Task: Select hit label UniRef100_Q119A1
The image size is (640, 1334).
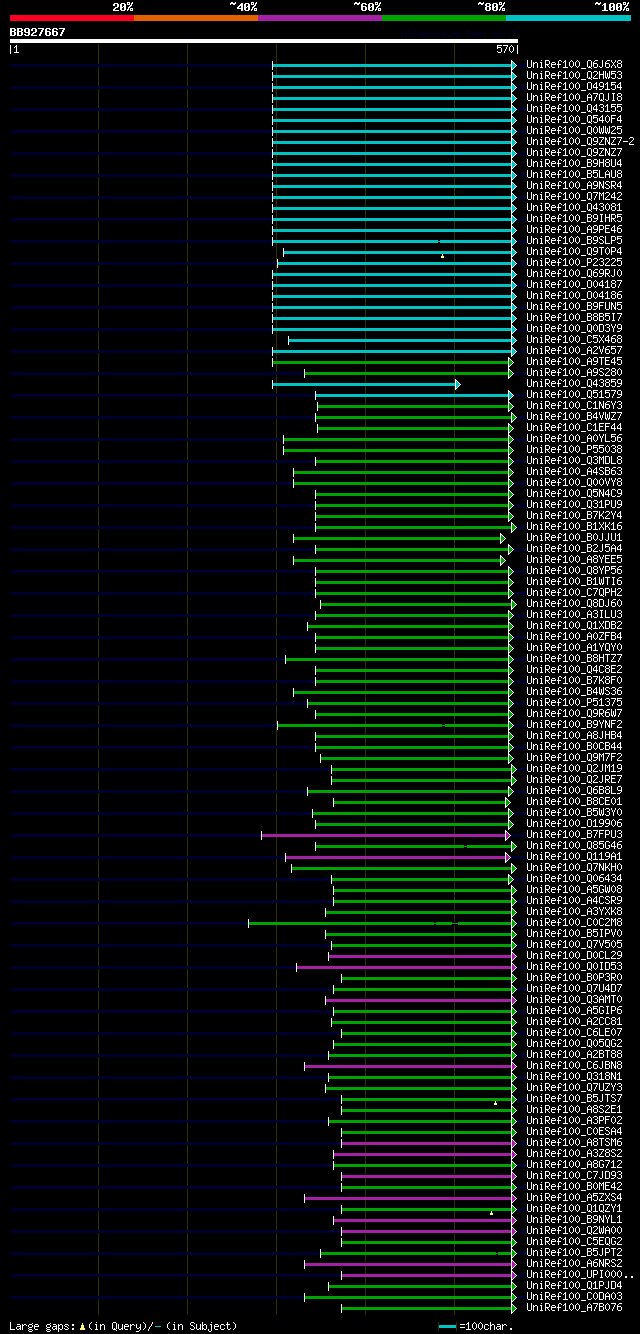Action: [x=574, y=856]
